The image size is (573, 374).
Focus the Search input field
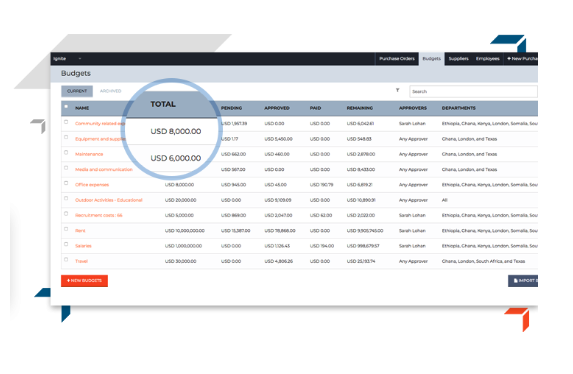[x=474, y=91]
